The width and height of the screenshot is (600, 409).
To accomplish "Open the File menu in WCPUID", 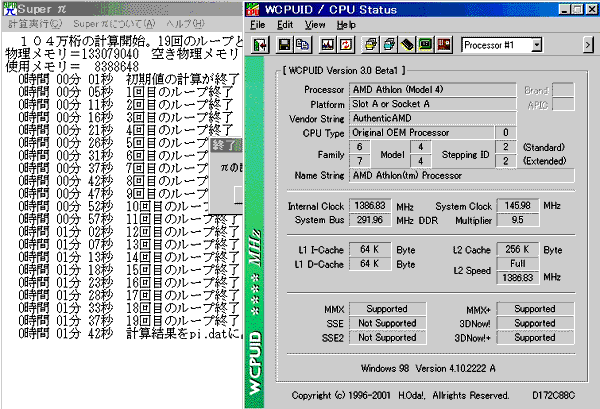I will pos(258,25).
